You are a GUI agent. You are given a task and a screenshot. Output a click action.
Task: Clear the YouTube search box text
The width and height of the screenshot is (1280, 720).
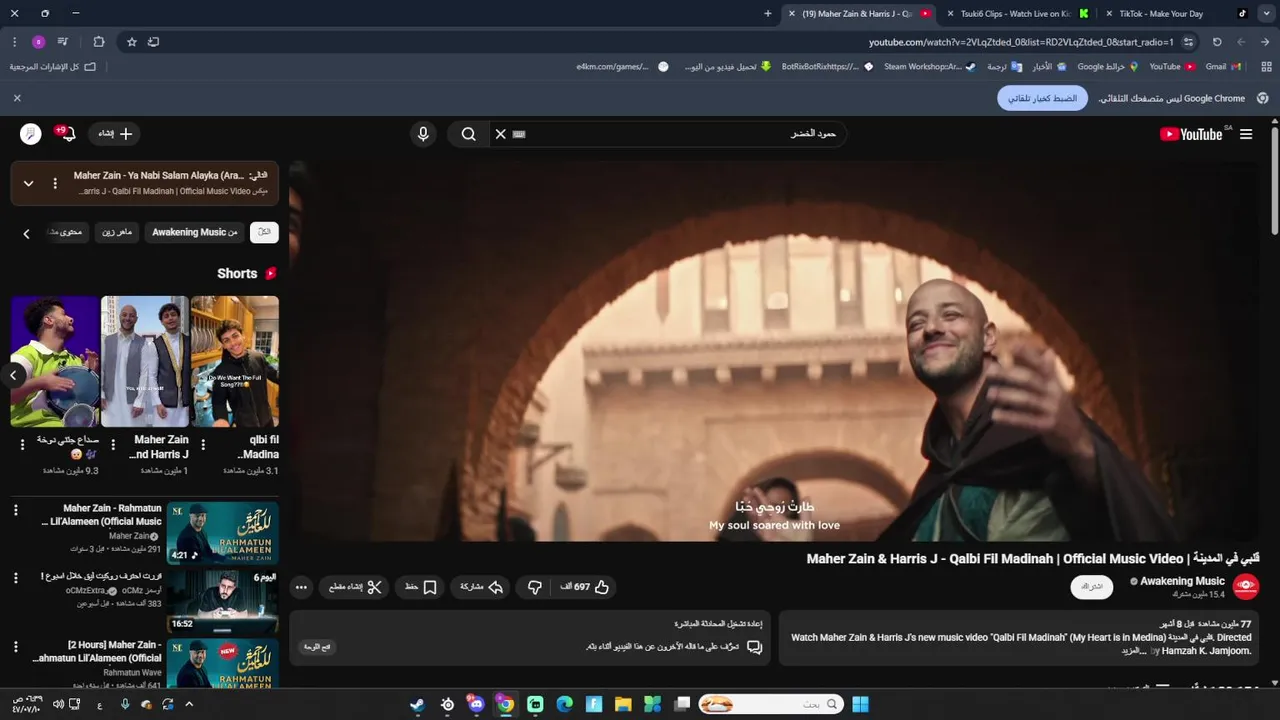click(501, 134)
